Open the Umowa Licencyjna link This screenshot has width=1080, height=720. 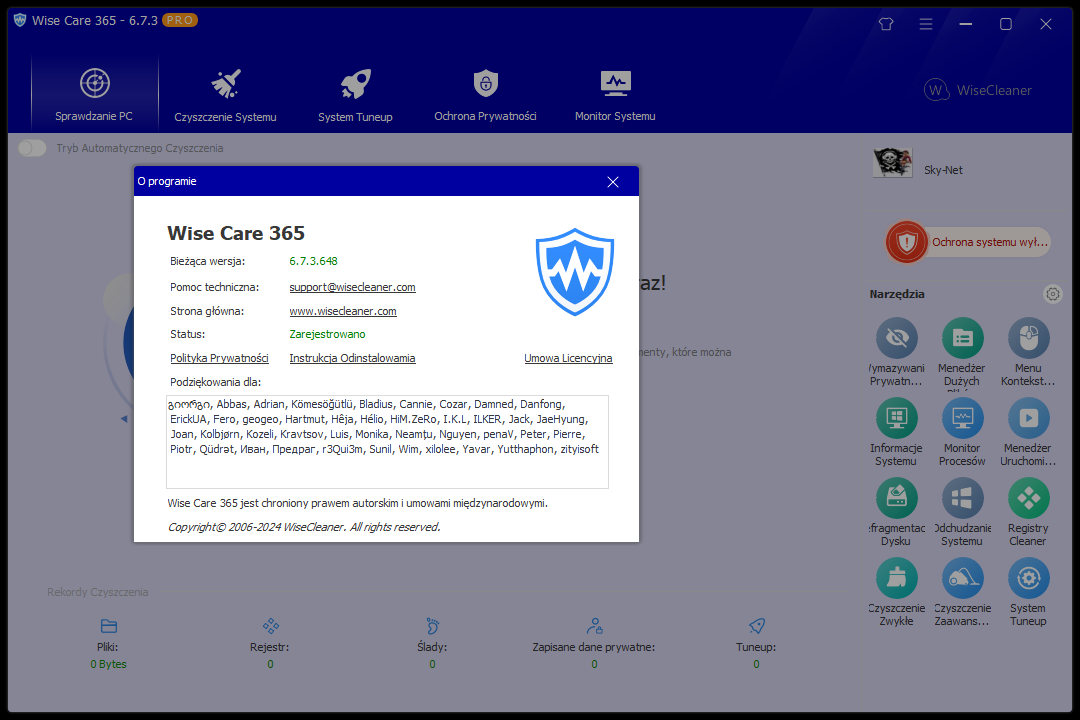pos(568,358)
